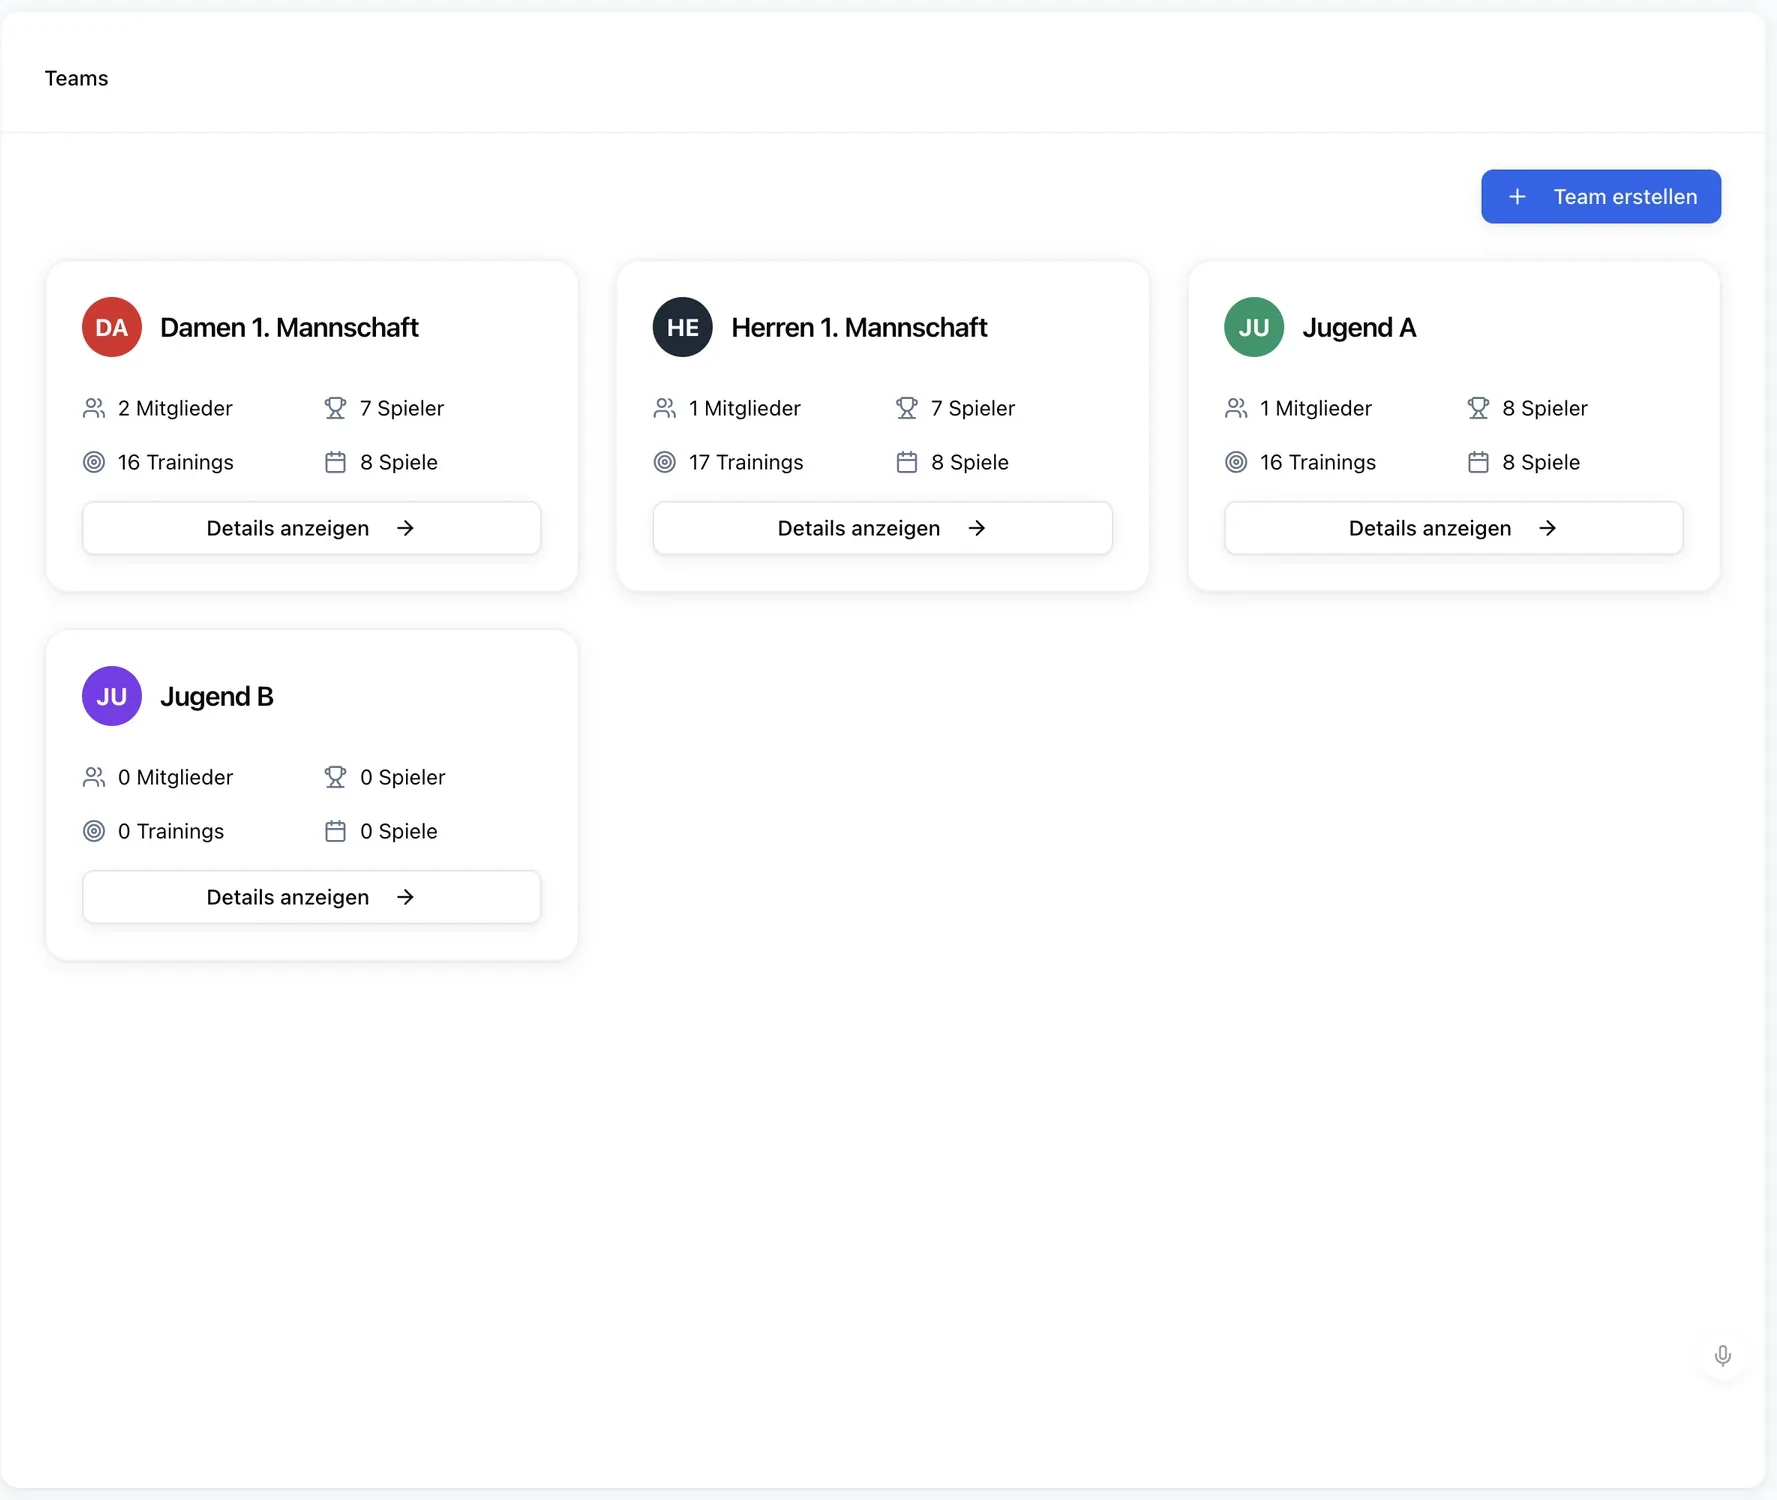Click the 0 Spieler text
This screenshot has width=1777, height=1500.
click(403, 777)
